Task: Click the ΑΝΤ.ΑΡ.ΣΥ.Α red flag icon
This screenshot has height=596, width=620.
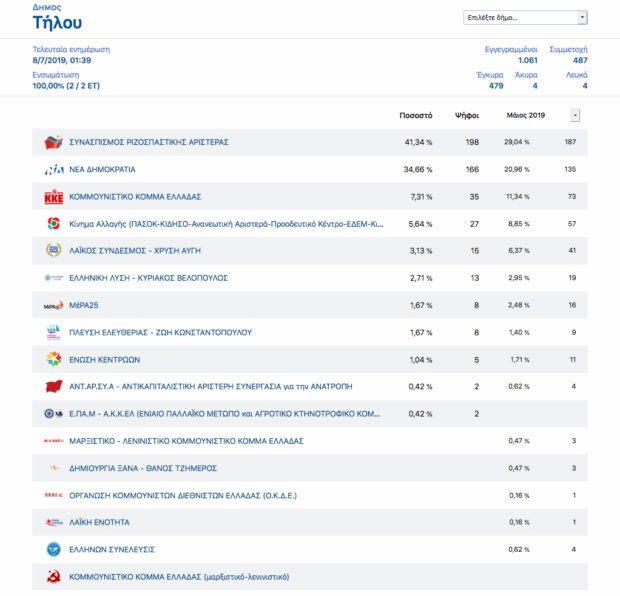Action: 54,386
